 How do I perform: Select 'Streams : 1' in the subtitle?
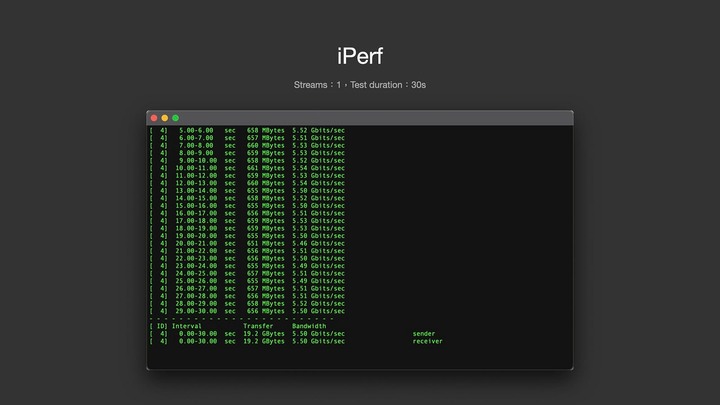coord(317,85)
